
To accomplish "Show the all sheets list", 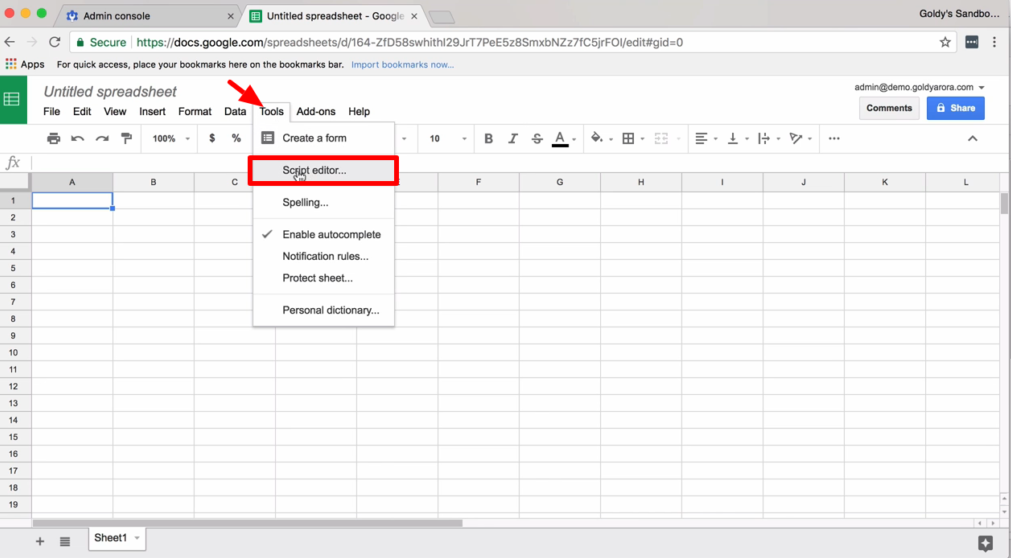I will pos(64,541).
